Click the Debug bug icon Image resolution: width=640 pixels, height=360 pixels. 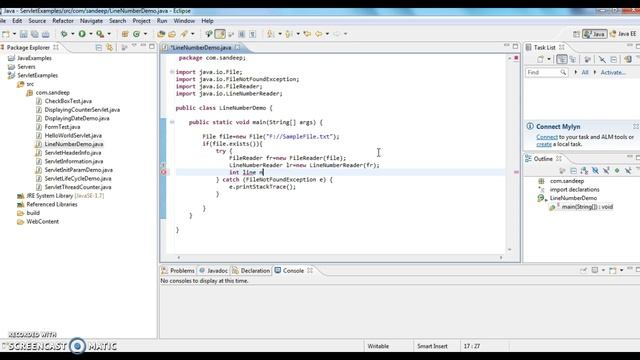coord(64,34)
